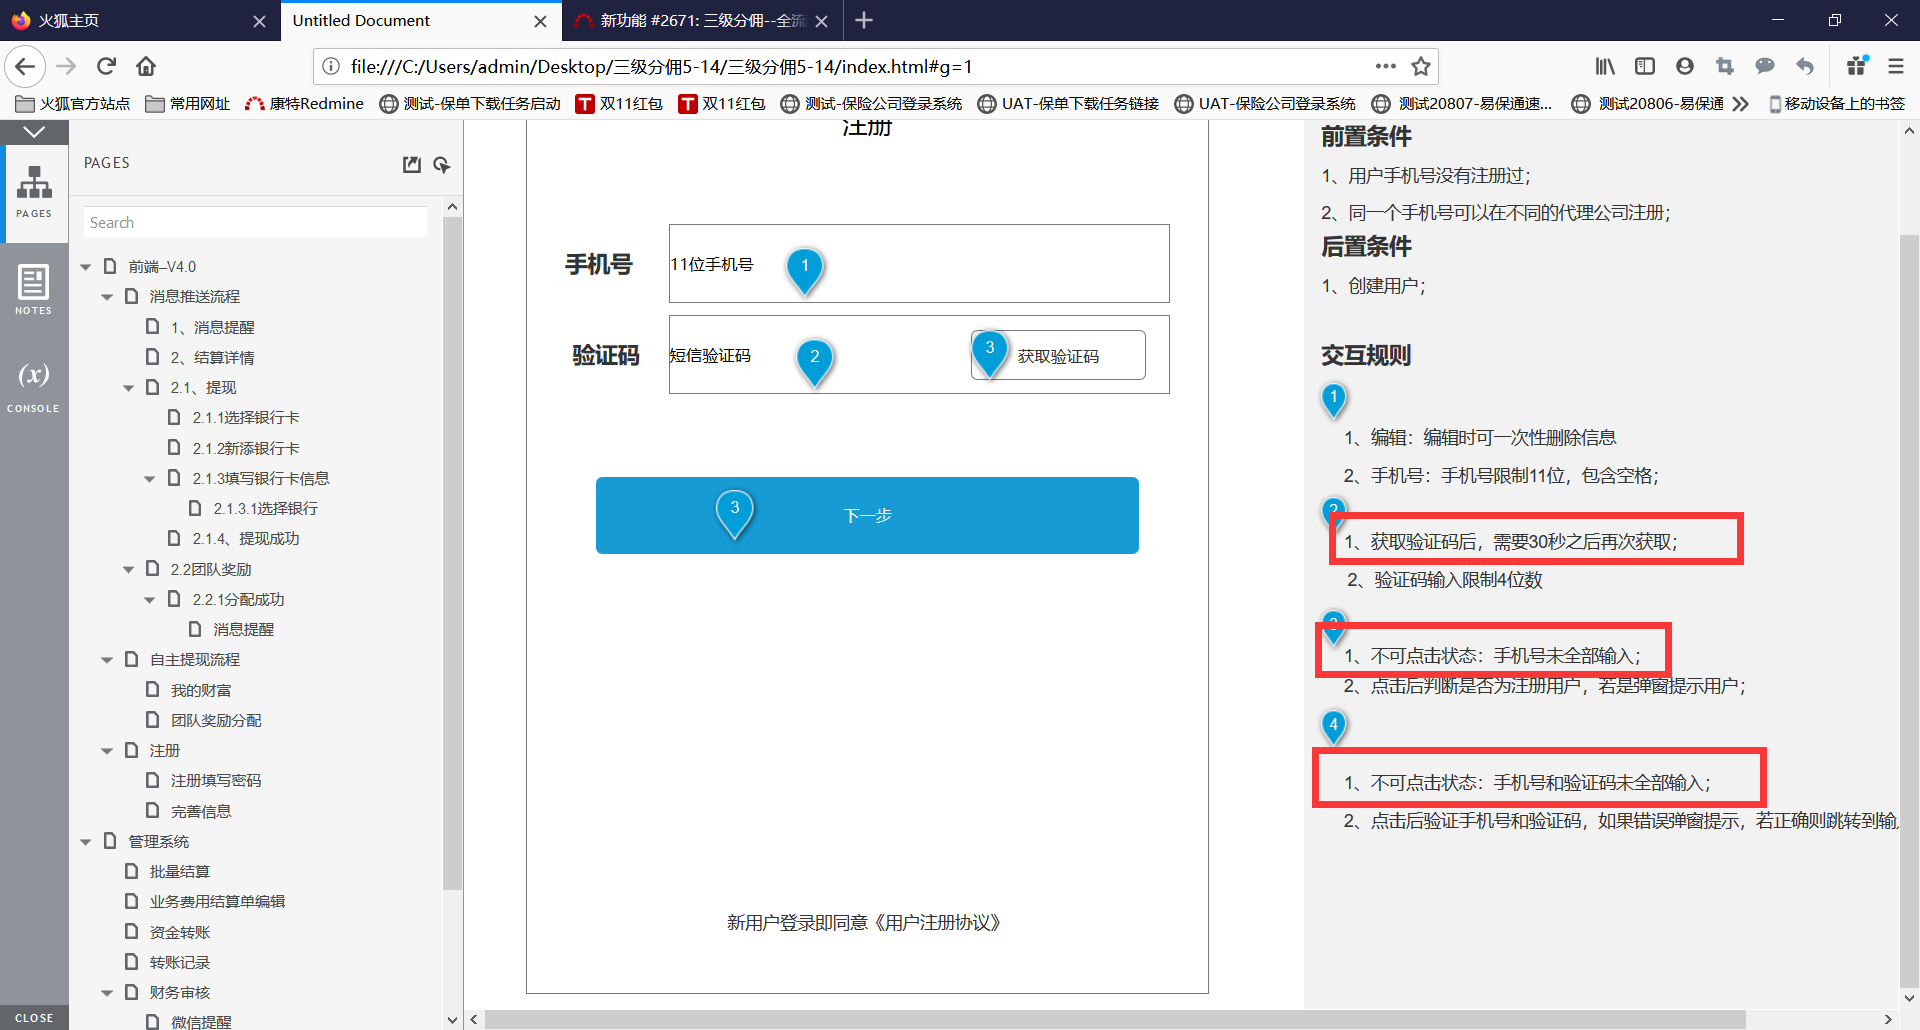Open the CONSOLE sidebar panel
This screenshot has width=1920, height=1030.
[x=33, y=386]
